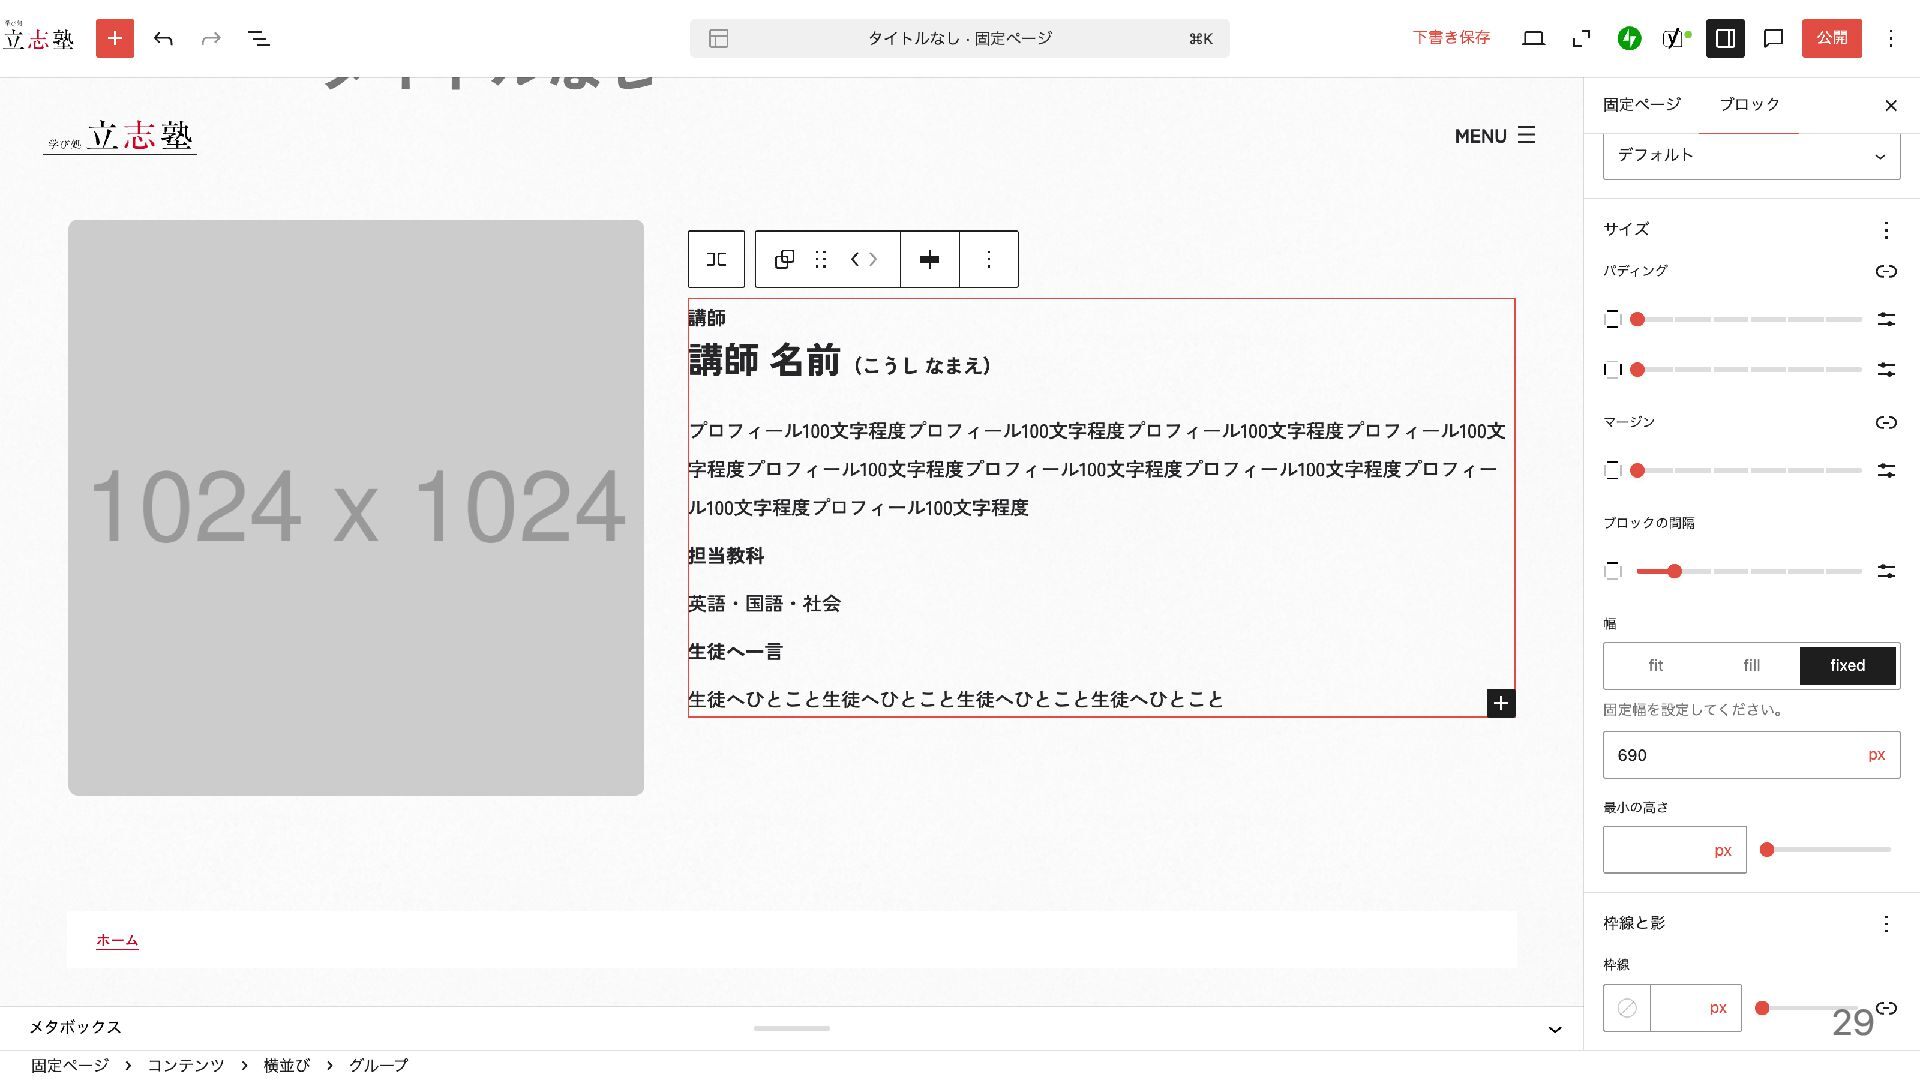This screenshot has height=1080, width=1920.
Task: Open document overview list view
Action: pyautogui.click(x=259, y=38)
